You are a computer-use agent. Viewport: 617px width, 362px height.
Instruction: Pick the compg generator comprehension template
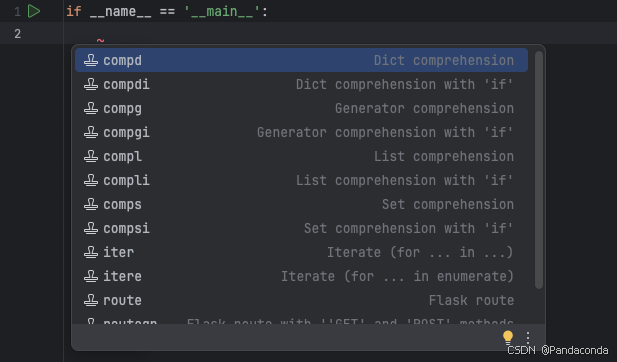click(x=301, y=108)
